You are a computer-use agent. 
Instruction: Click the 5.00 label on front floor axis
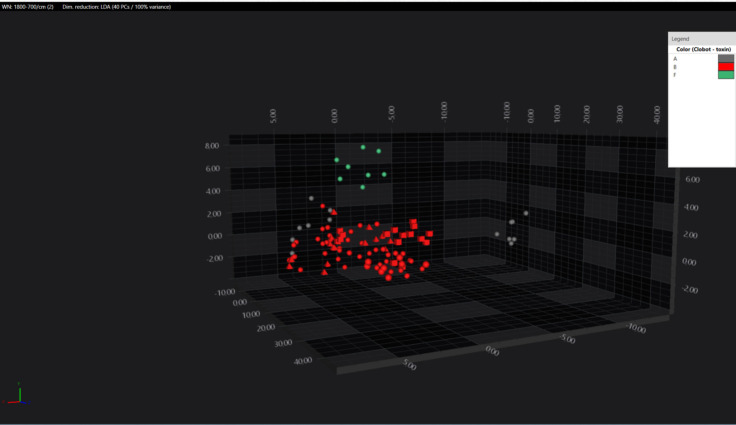click(x=409, y=364)
